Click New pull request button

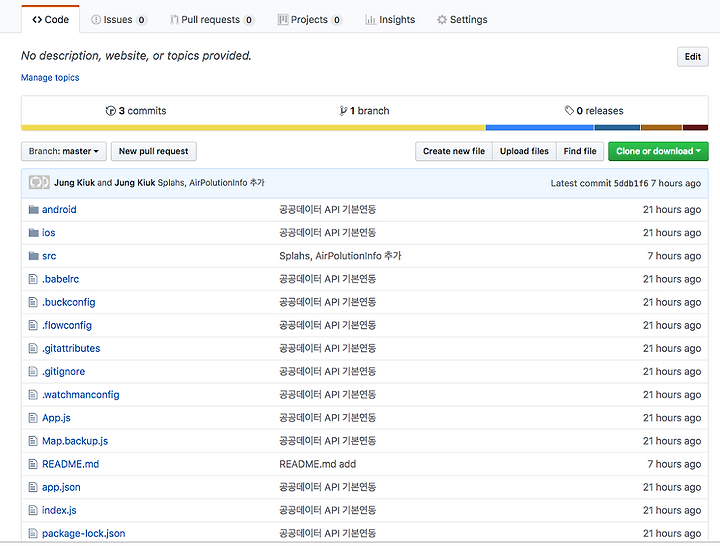[154, 152]
